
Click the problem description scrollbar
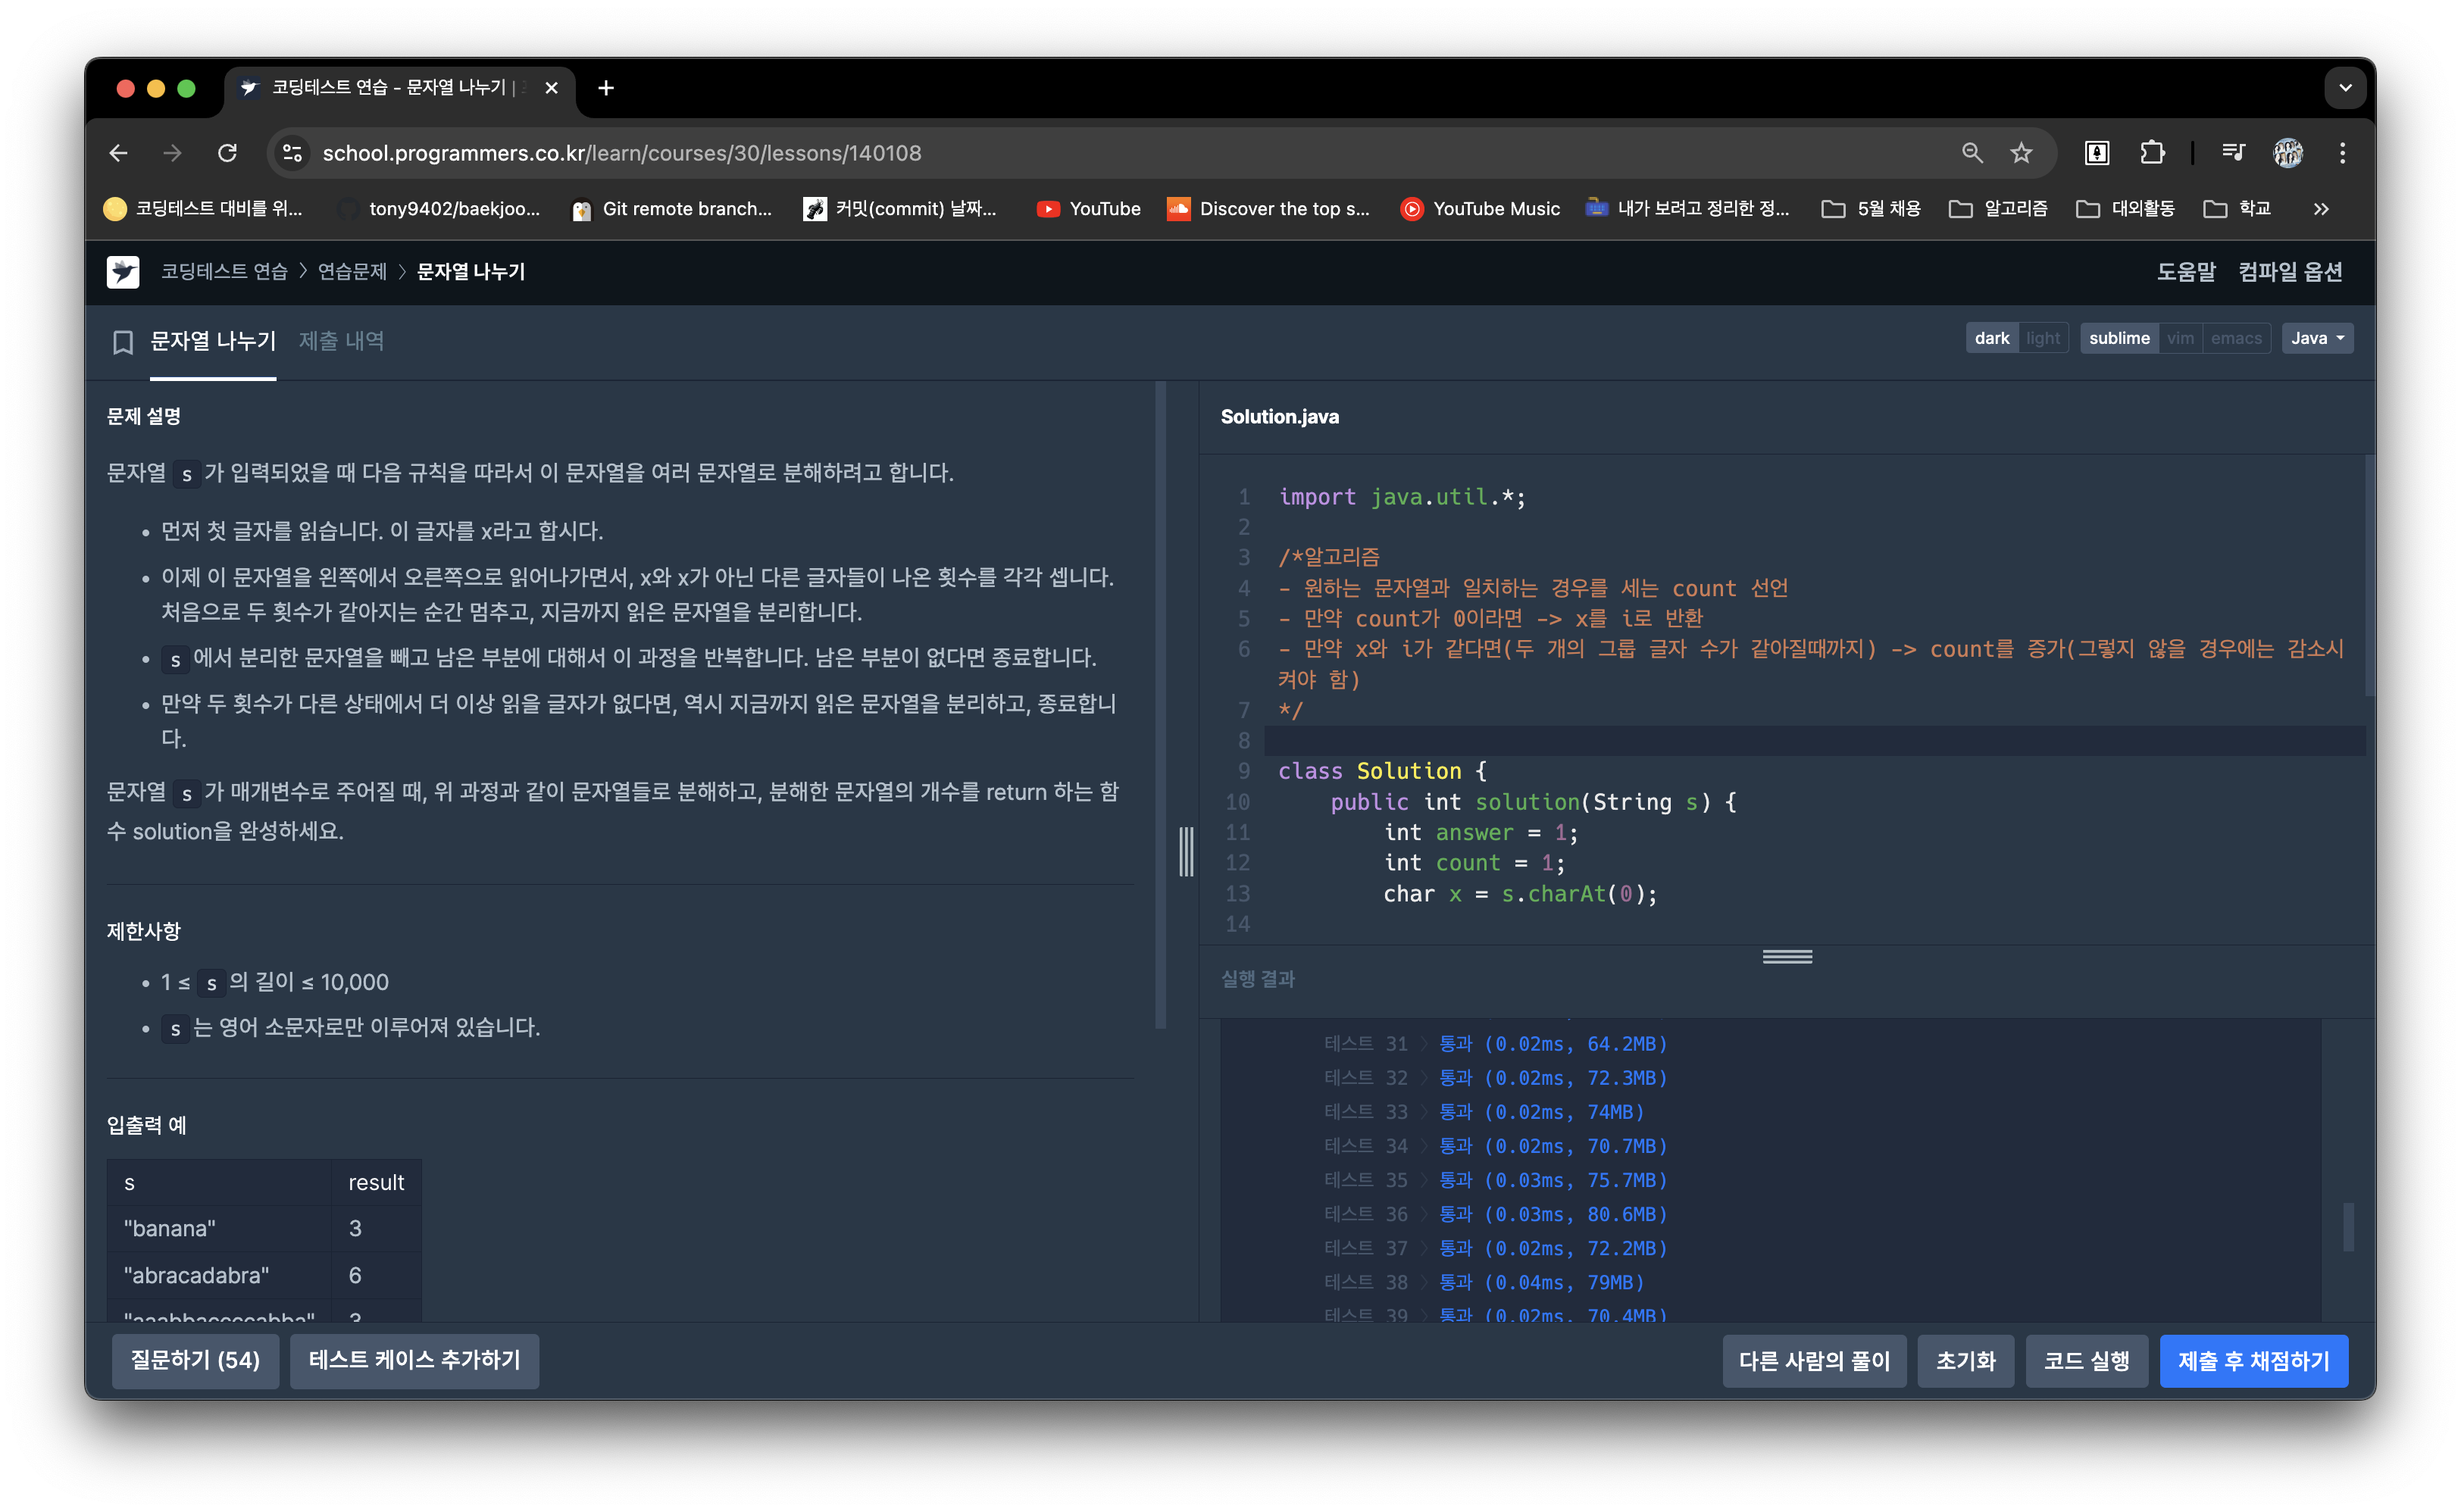click(1160, 705)
